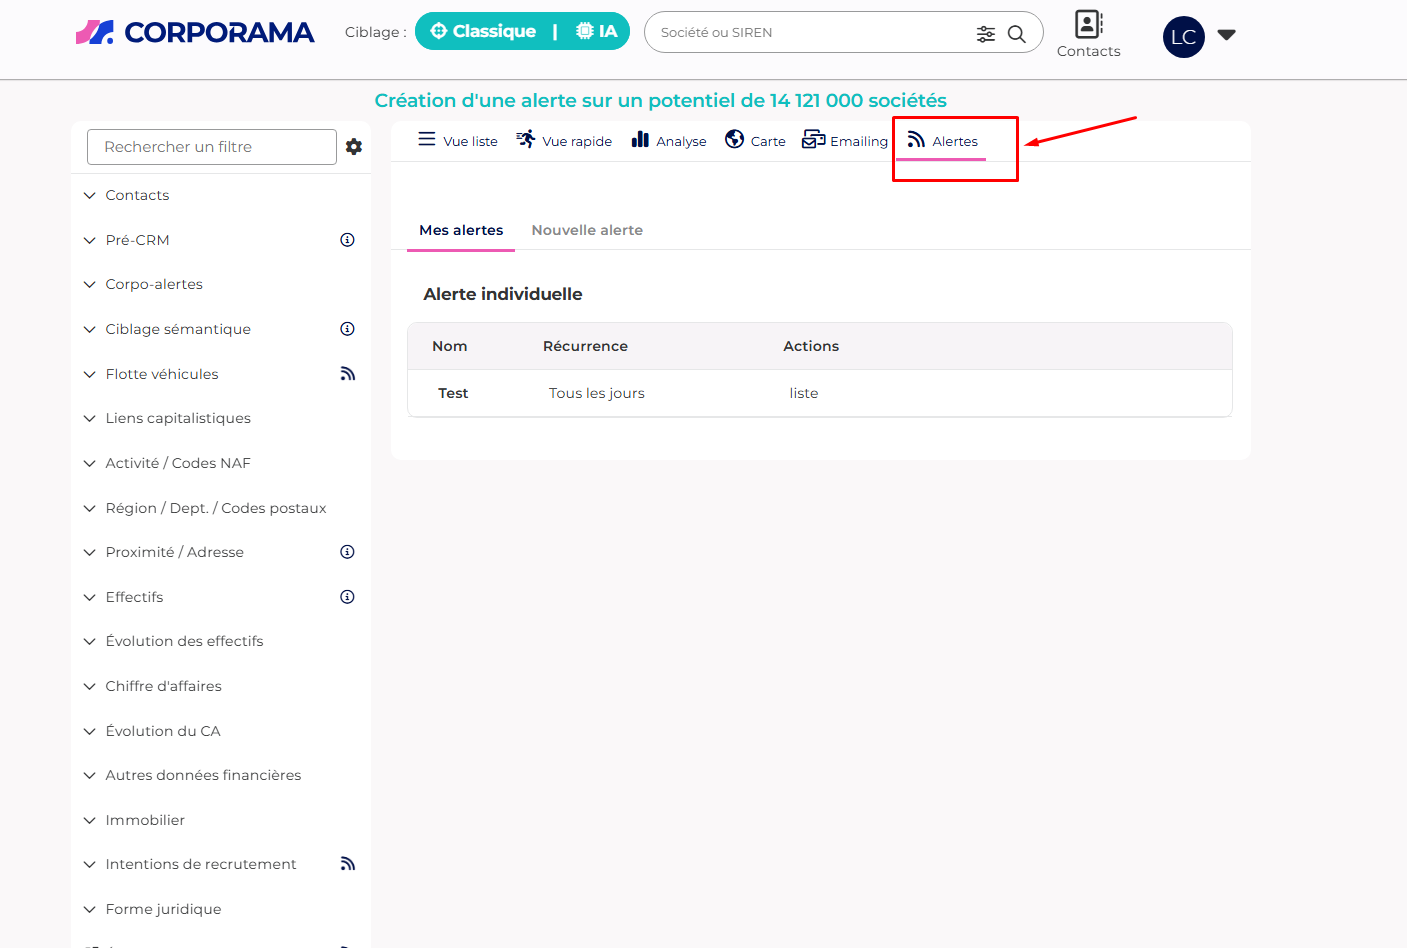Click the info icon beside Effectifs
The height and width of the screenshot is (948, 1407).
pos(347,597)
